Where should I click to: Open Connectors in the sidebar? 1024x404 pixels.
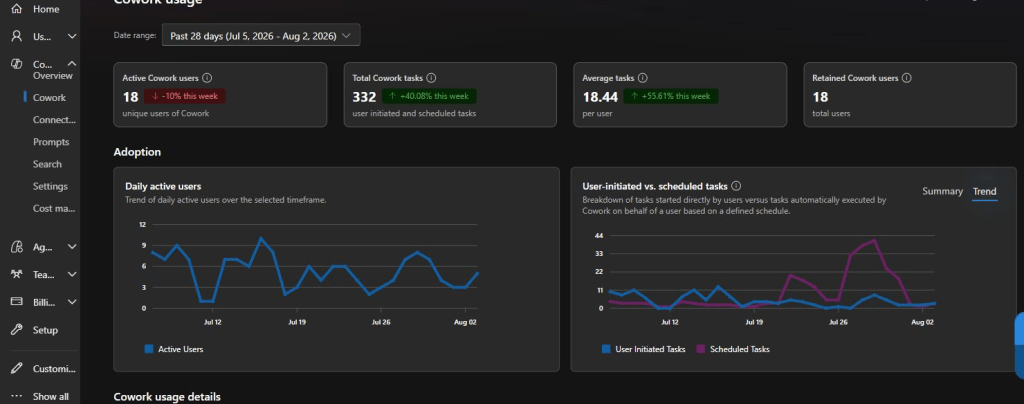point(54,120)
